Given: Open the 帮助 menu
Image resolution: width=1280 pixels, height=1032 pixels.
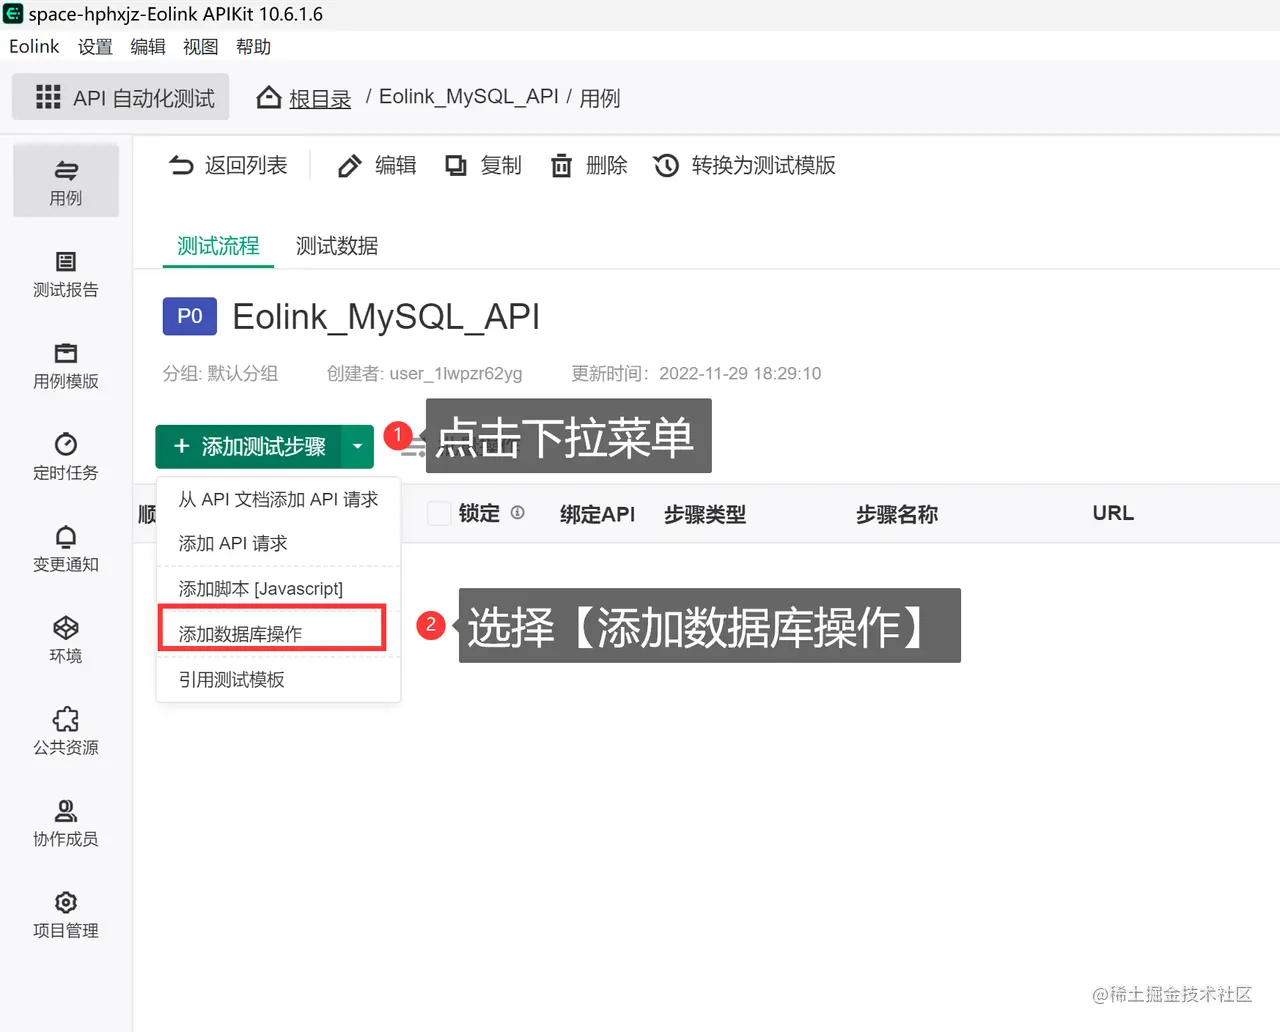Looking at the screenshot, I should click(253, 47).
